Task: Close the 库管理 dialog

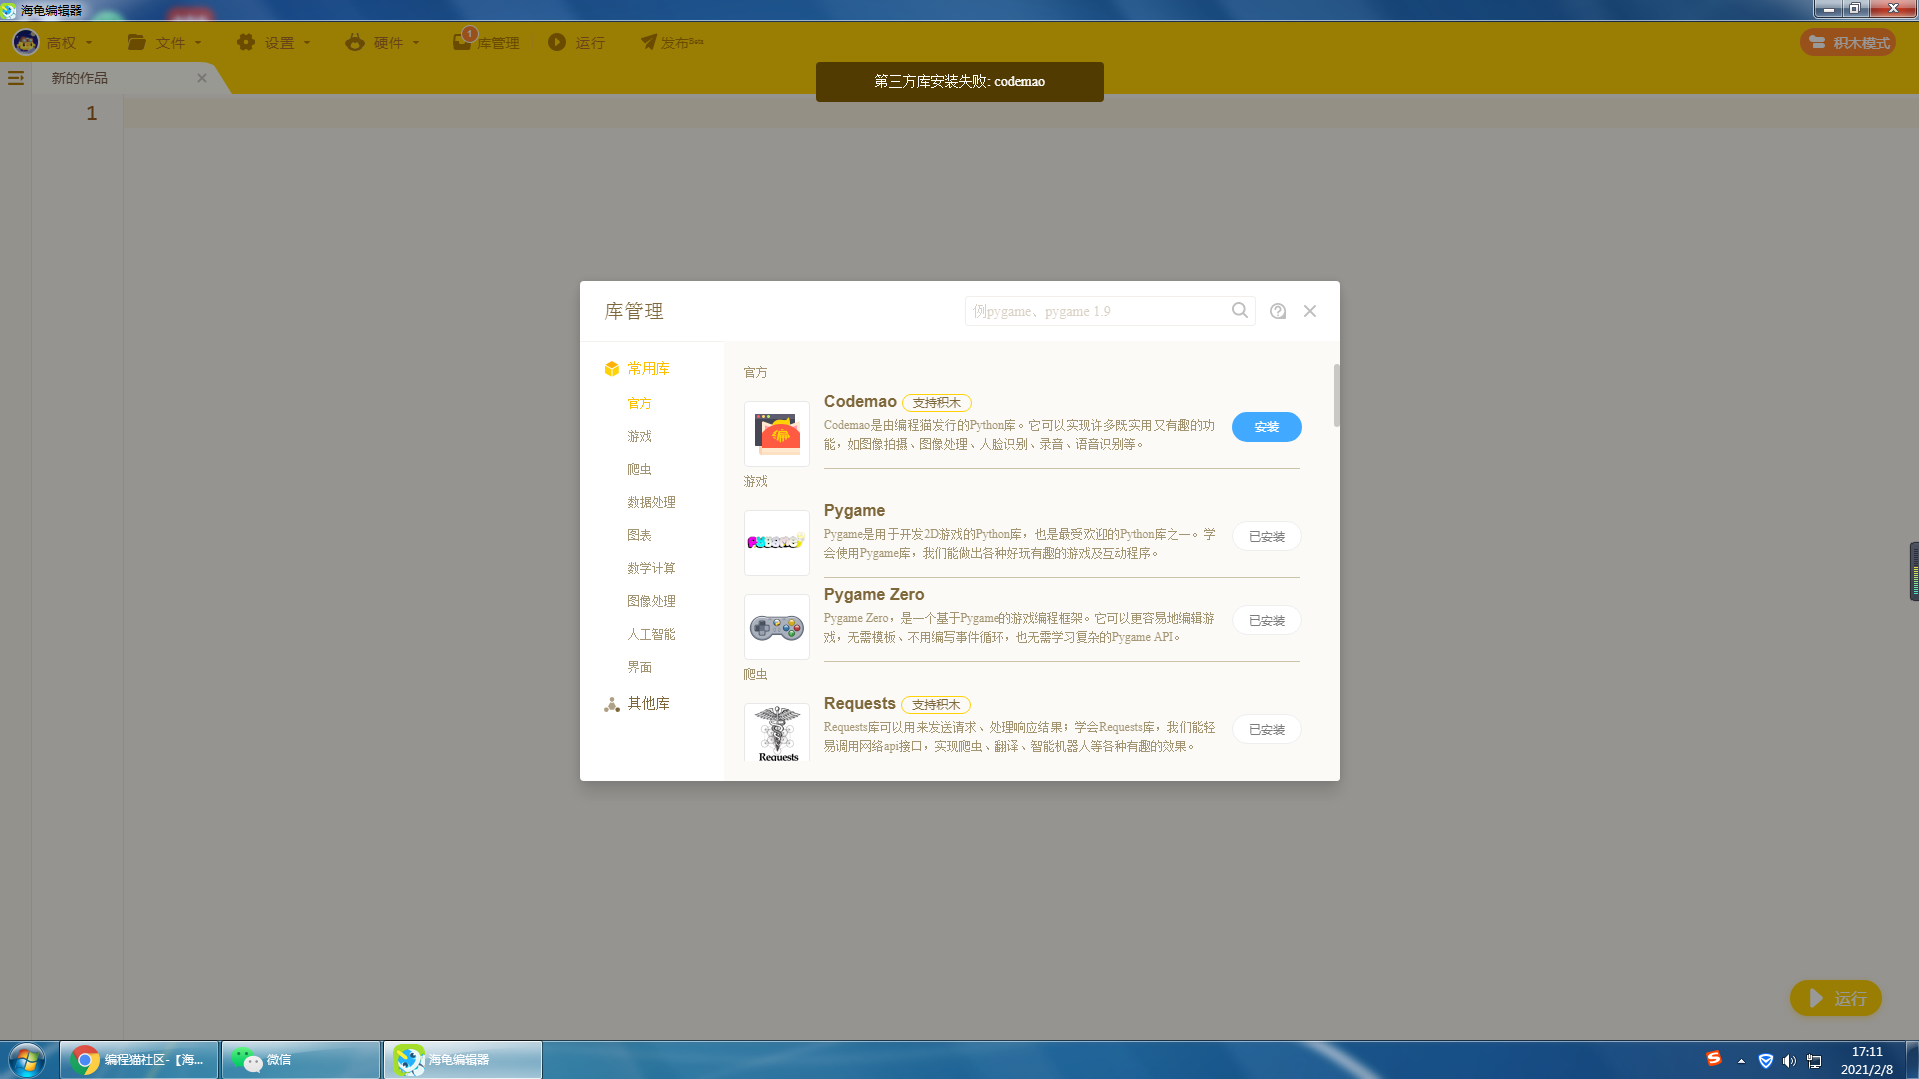Action: click(1310, 311)
